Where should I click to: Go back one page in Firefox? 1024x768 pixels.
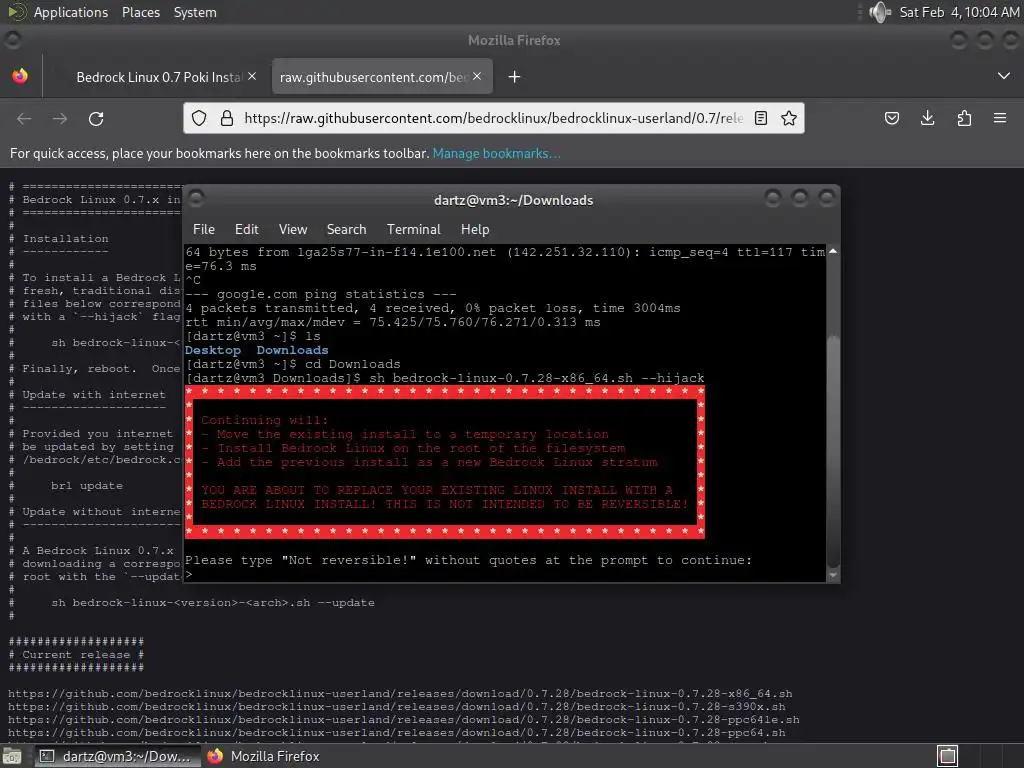(x=24, y=118)
